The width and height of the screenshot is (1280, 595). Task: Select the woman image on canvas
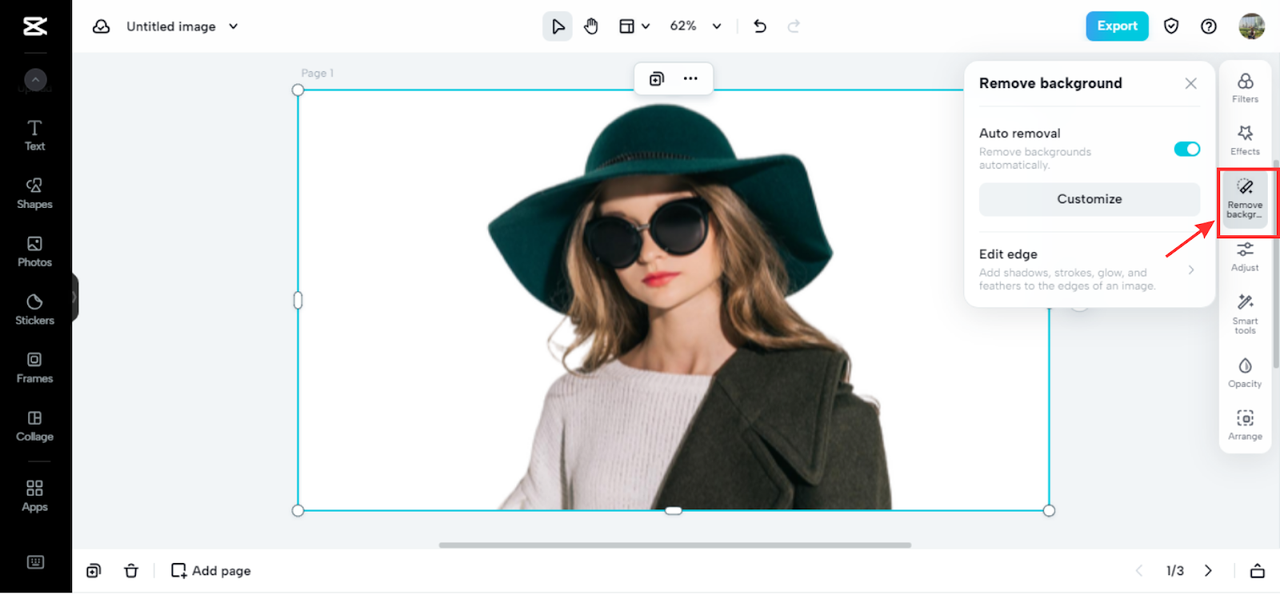[x=672, y=300]
